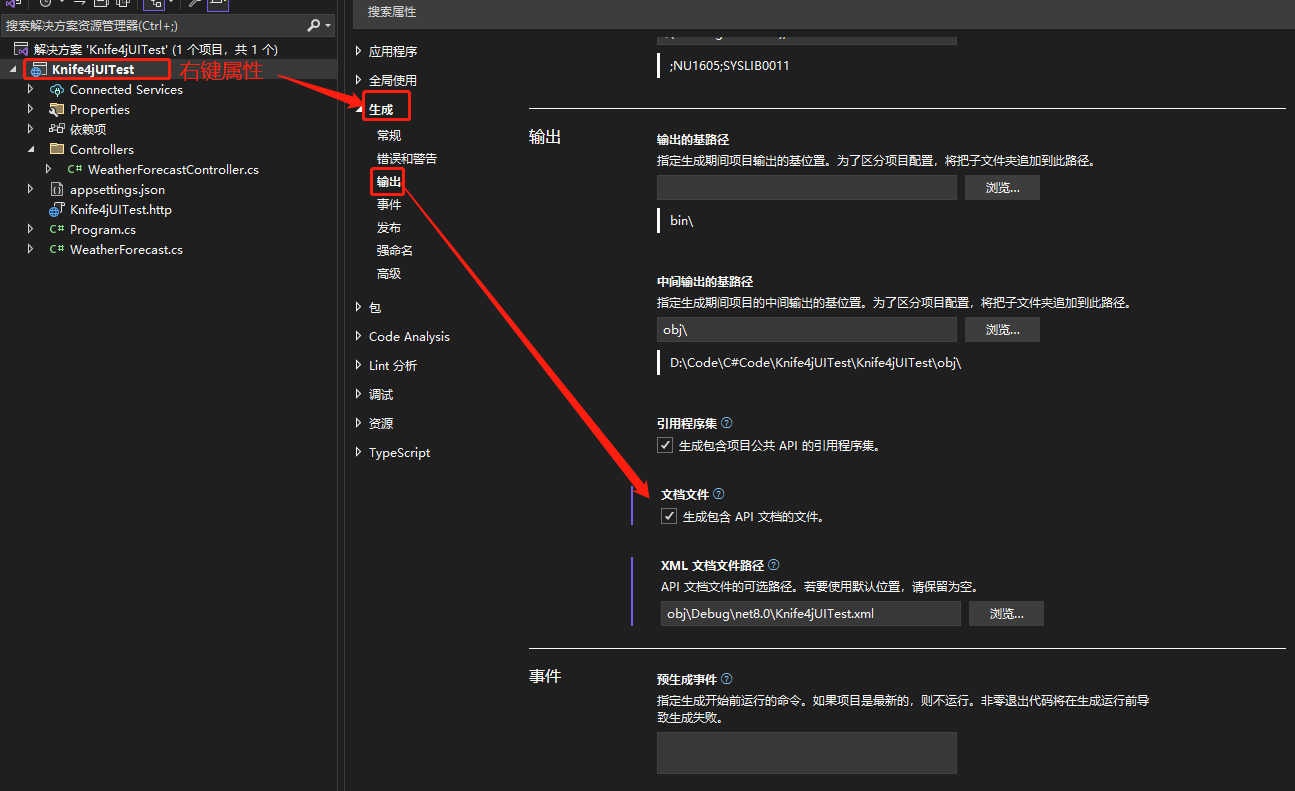Select the WeatherForecast.cs file name
This screenshot has height=791, width=1295.
[x=126, y=250]
